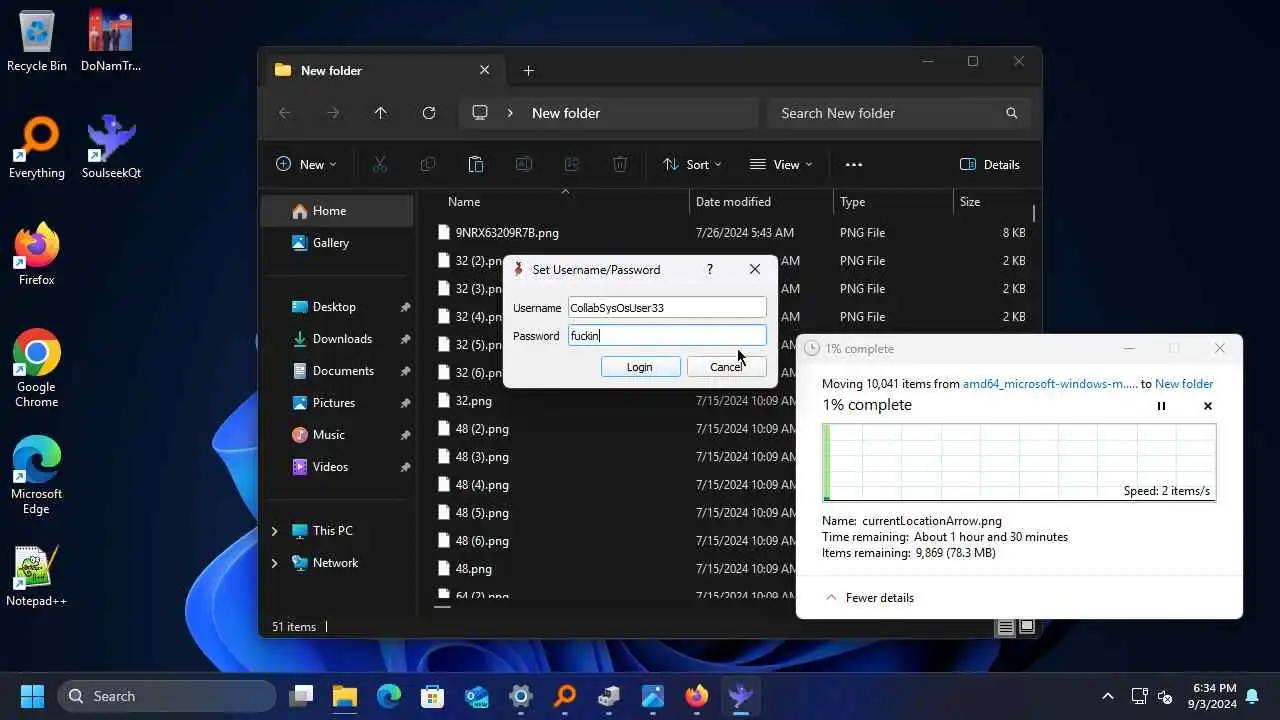Click the Delete trash icon in toolbar
The width and height of the screenshot is (1280, 720).
click(620, 165)
